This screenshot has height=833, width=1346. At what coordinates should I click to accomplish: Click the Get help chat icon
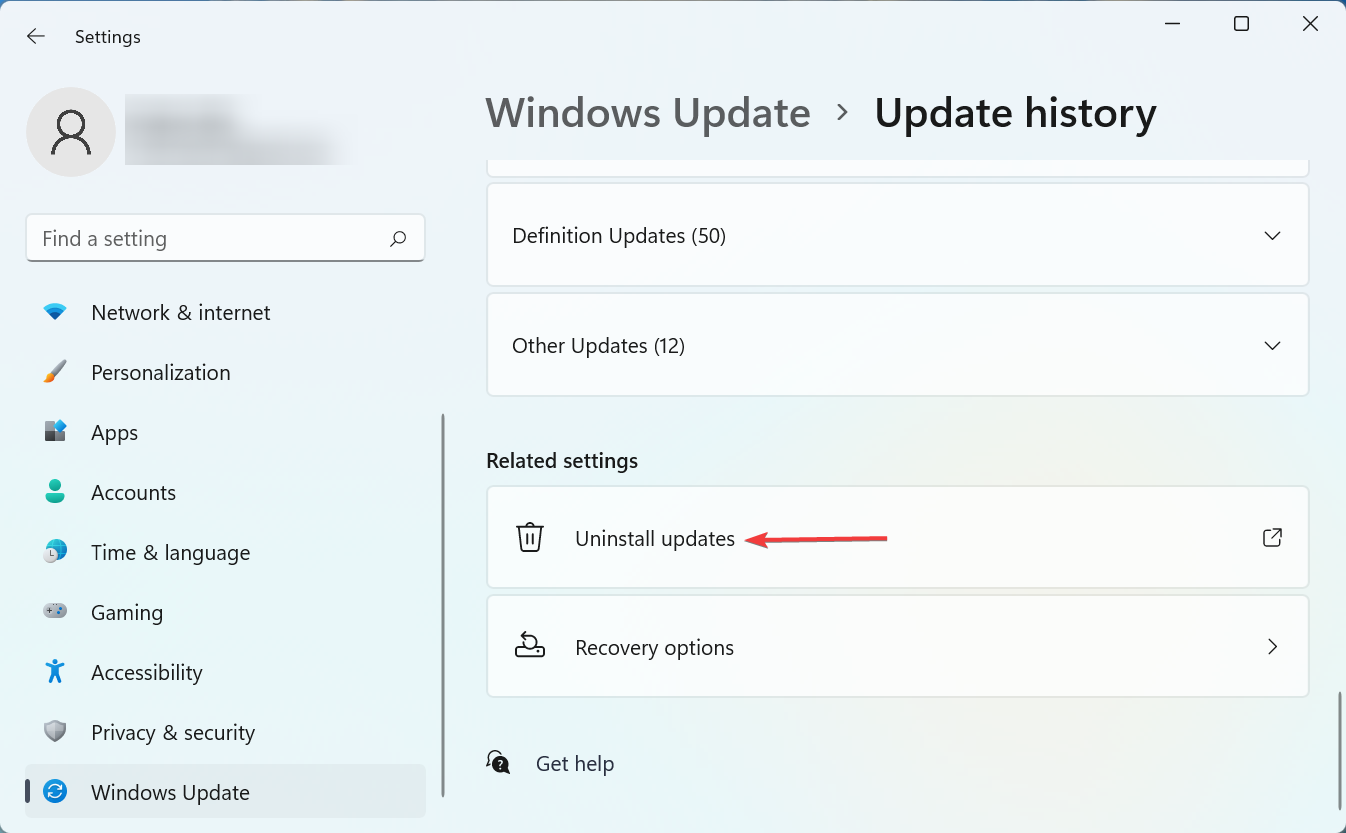click(498, 763)
